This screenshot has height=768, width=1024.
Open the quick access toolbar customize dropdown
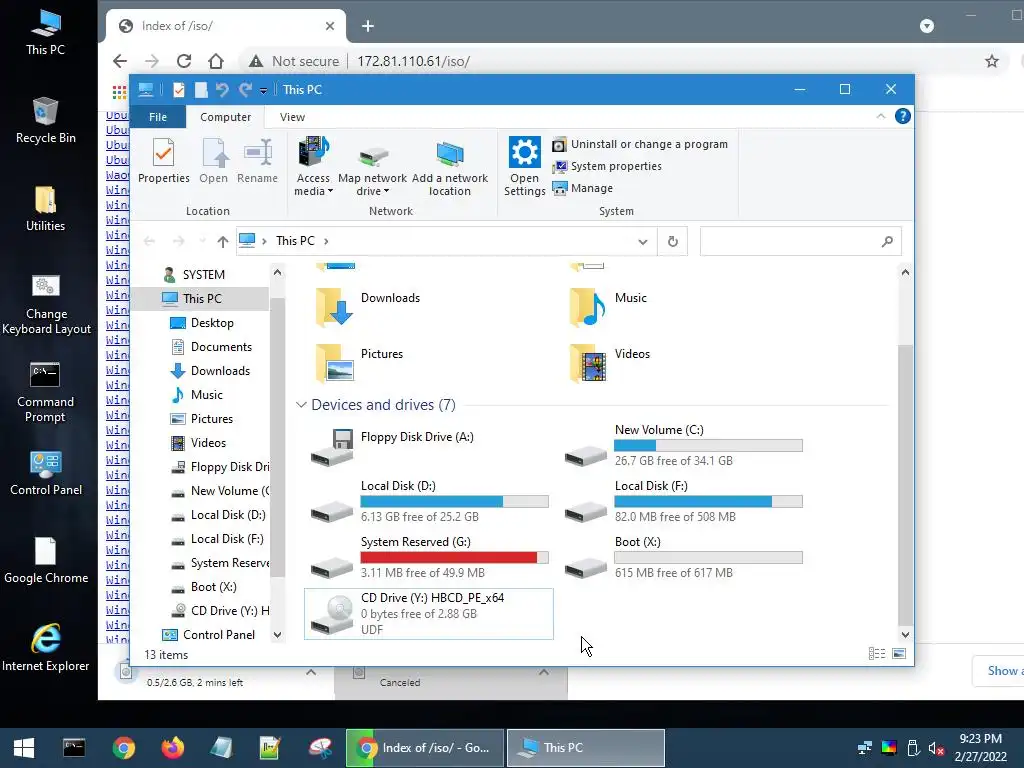(263, 90)
